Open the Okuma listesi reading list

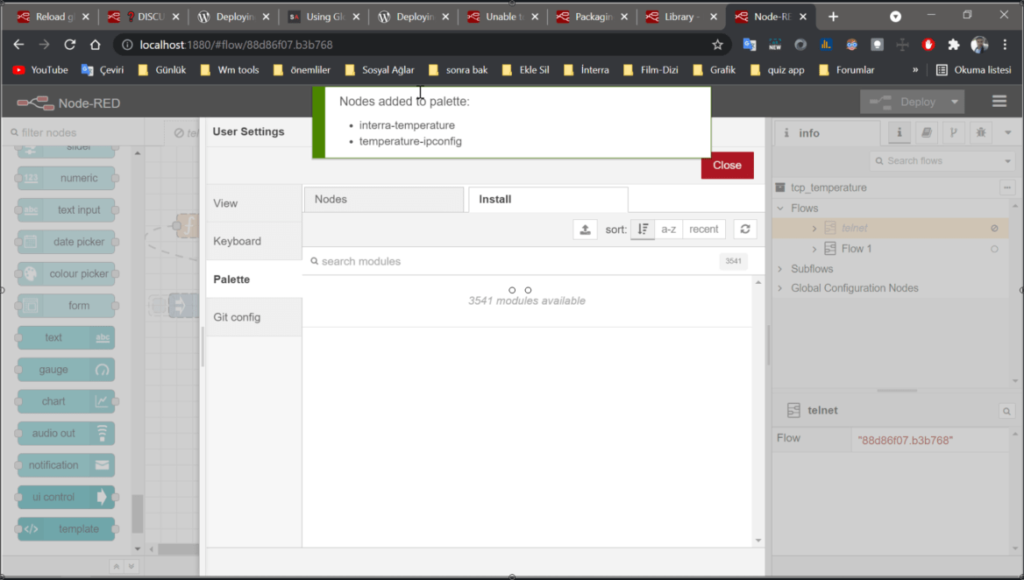(x=973, y=70)
